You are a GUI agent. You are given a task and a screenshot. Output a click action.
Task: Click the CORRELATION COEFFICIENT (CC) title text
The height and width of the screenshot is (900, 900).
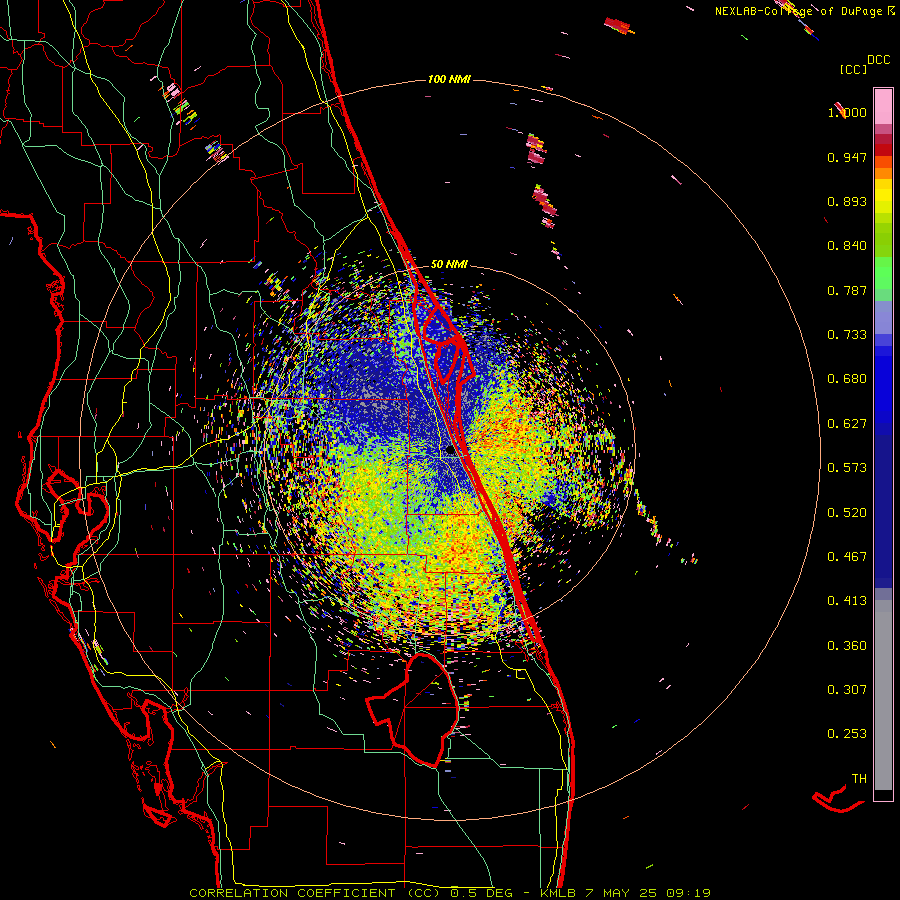316,893
